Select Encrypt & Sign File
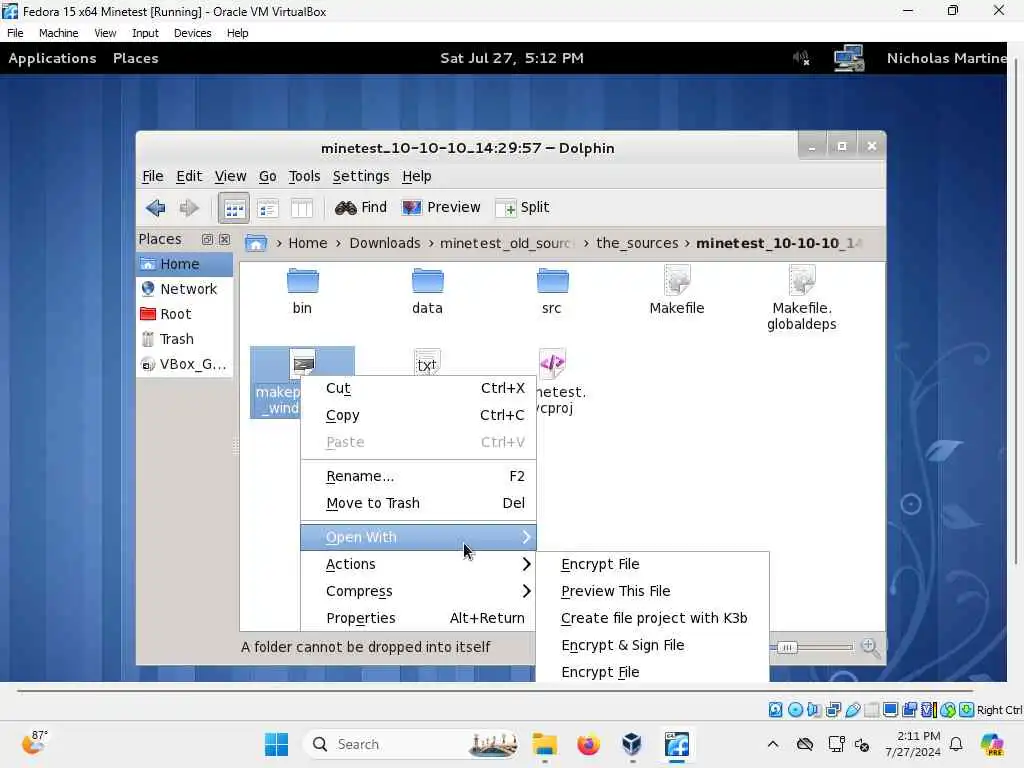The height and width of the screenshot is (768, 1024). click(x=652, y=645)
